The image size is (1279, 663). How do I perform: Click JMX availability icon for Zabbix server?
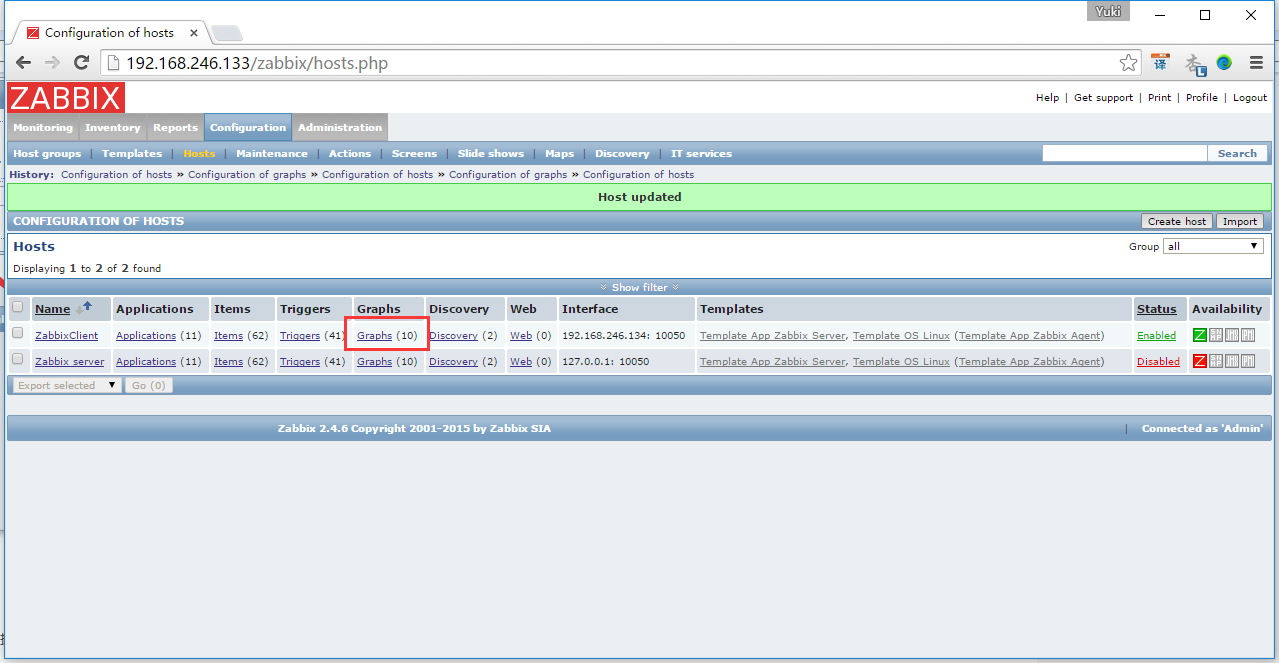pyautogui.click(x=1232, y=361)
